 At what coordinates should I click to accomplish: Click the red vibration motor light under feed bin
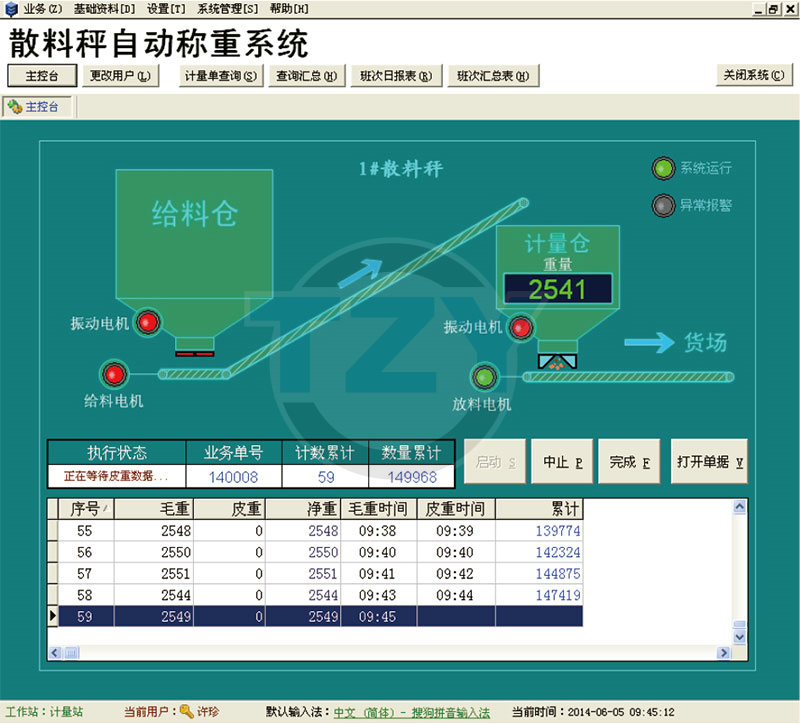coord(148,322)
